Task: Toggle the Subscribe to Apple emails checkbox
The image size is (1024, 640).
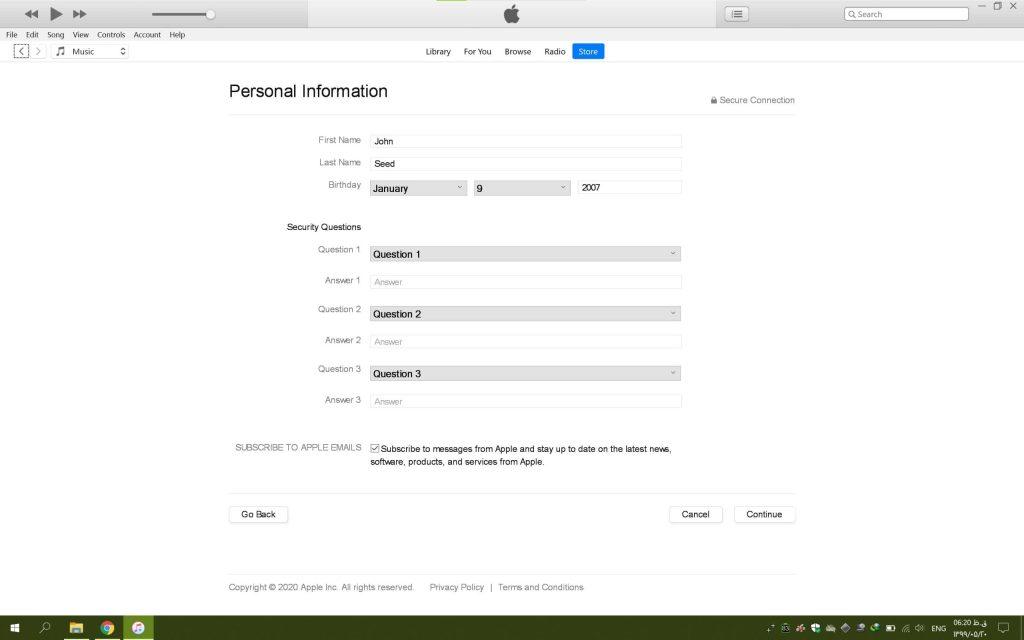Action: tap(375, 449)
